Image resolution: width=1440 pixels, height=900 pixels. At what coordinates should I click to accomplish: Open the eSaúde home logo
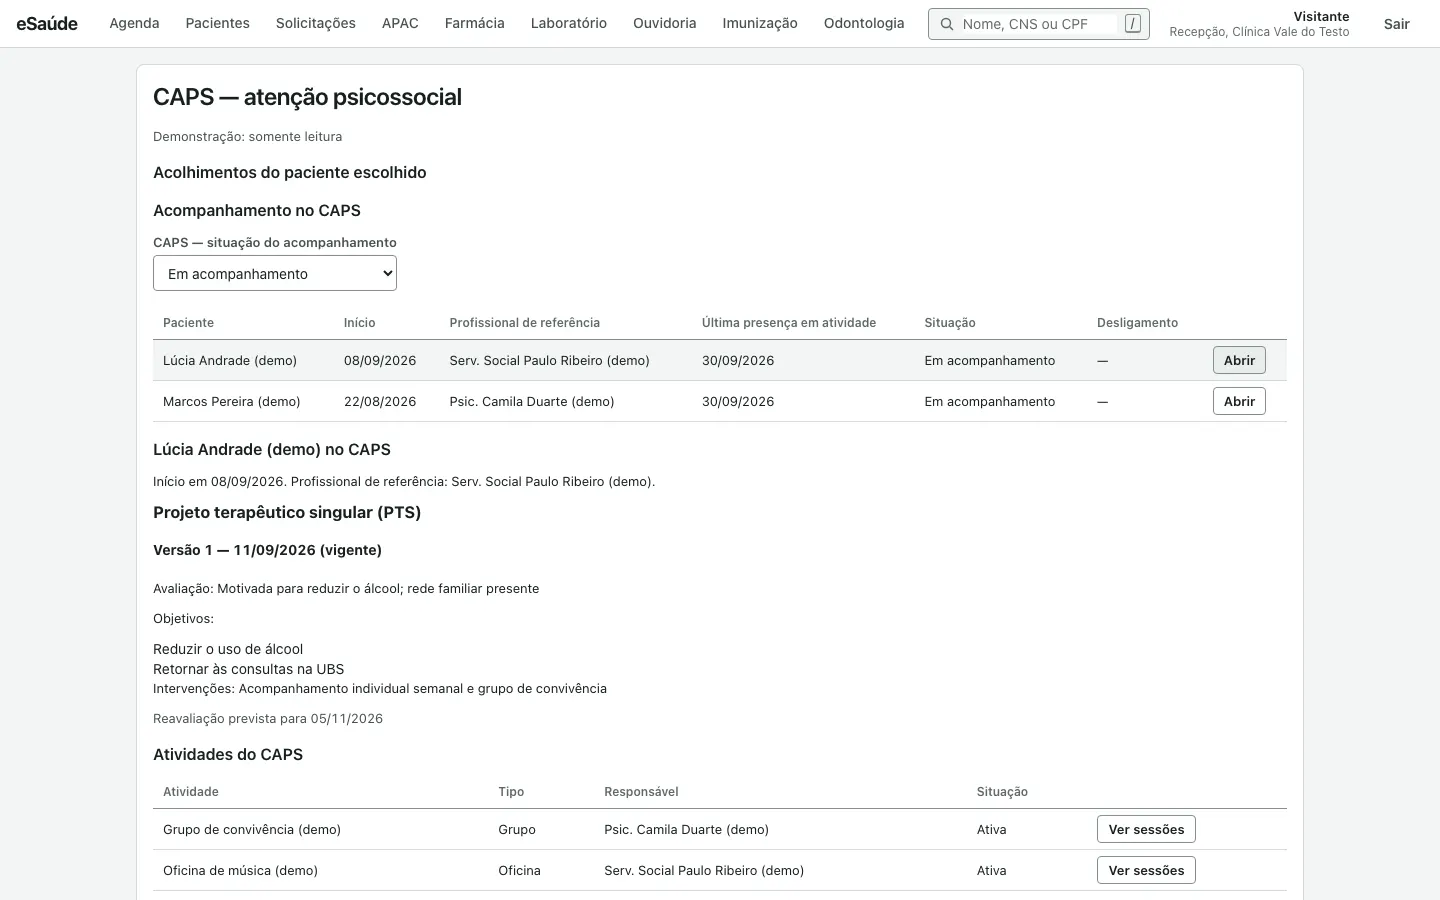pyautogui.click(x=47, y=23)
